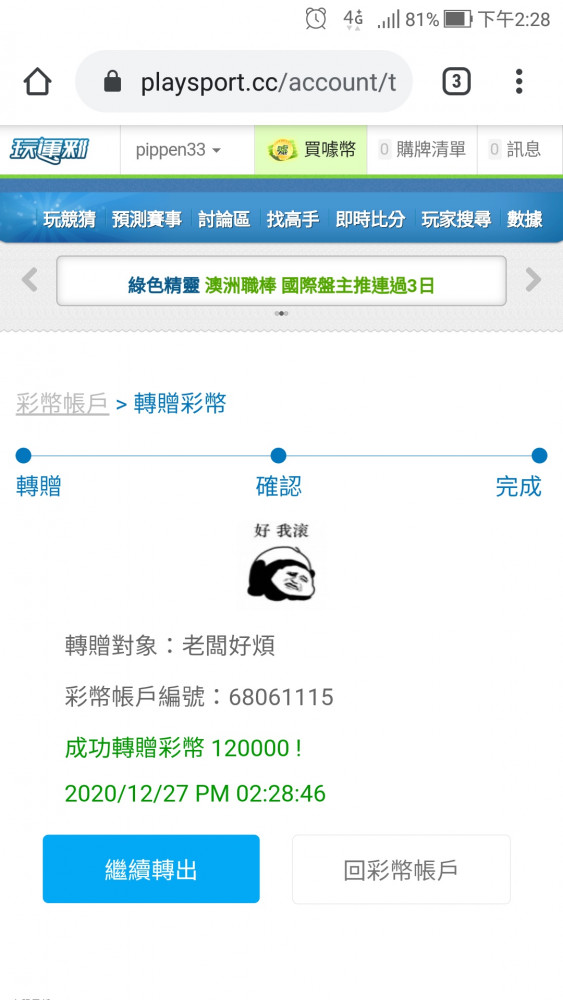
Task: Click the 玩運彩 site logo
Action: coord(49,151)
